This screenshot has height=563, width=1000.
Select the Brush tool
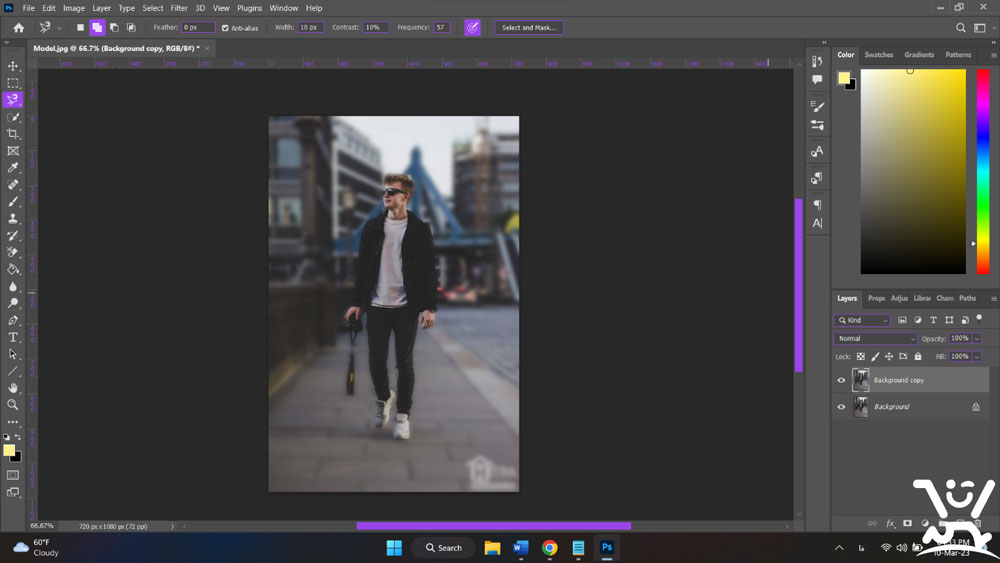(x=13, y=201)
